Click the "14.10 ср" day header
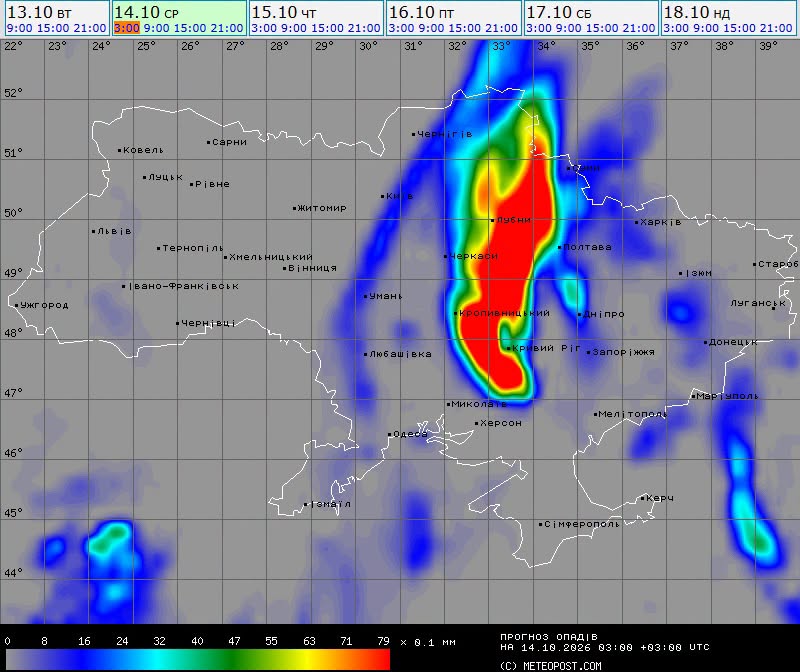This screenshot has height=672, width=800. pos(146,12)
